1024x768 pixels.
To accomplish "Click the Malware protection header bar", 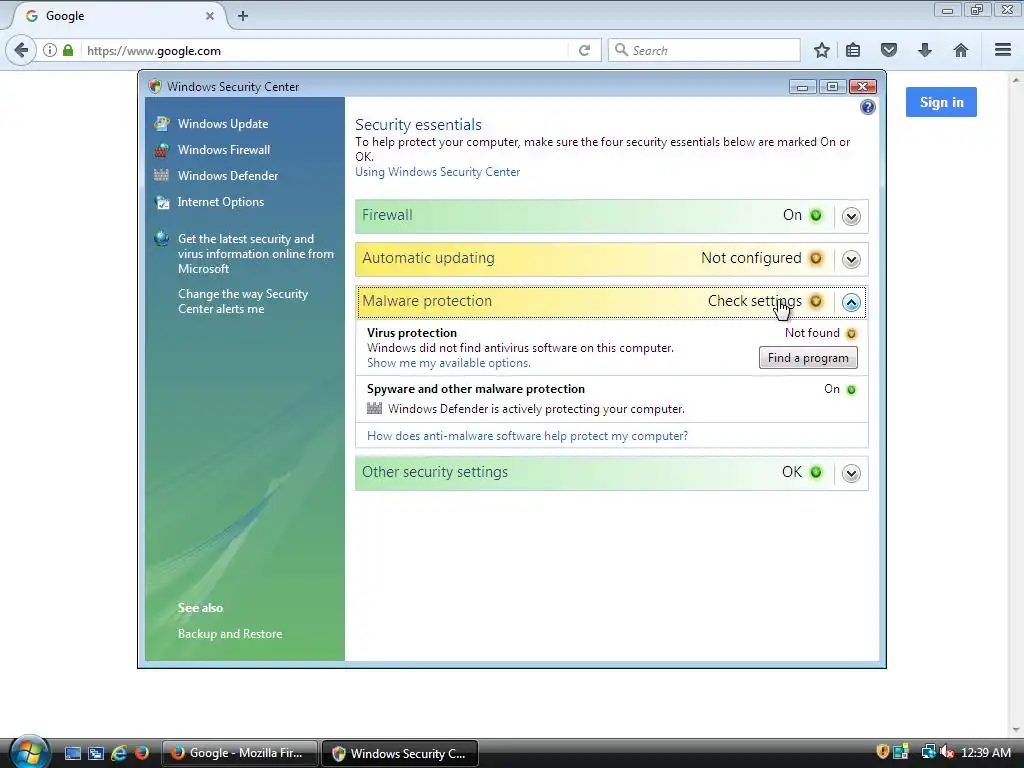I will [612, 302].
